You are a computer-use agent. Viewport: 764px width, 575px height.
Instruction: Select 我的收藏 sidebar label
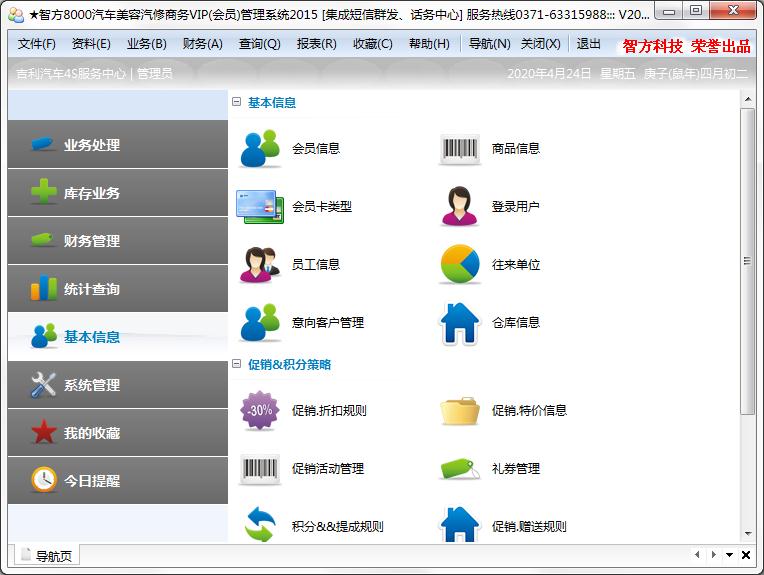(x=92, y=433)
